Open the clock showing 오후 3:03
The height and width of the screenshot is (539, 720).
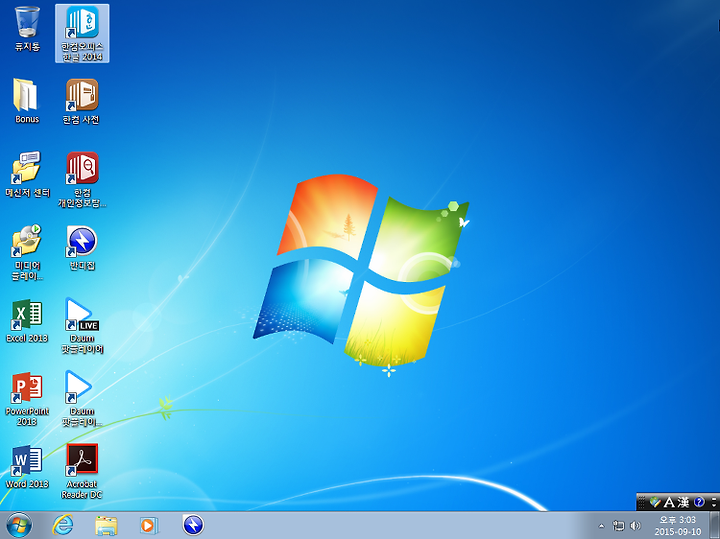point(678,520)
